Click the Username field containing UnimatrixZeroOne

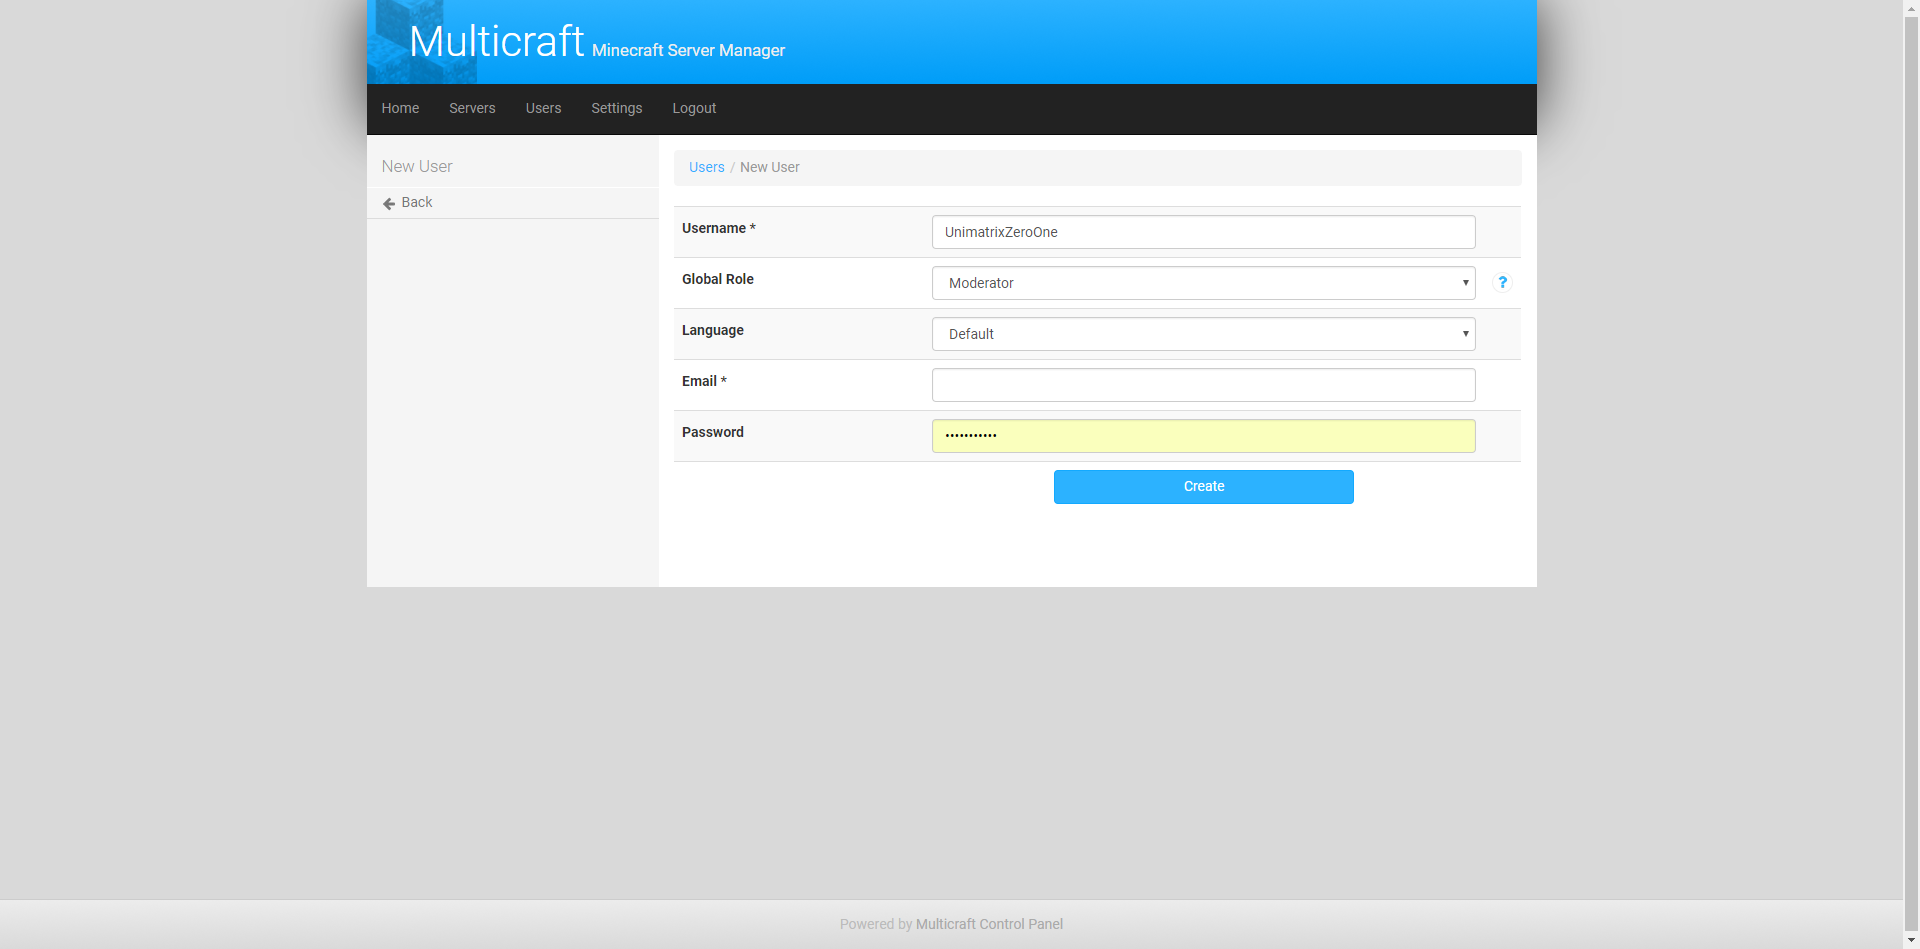pos(1203,232)
